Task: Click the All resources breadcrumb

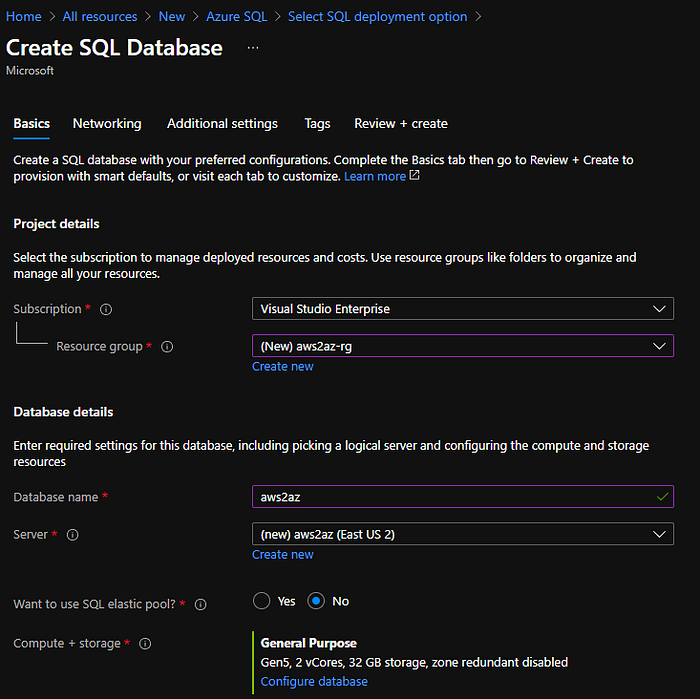Action: click(100, 17)
